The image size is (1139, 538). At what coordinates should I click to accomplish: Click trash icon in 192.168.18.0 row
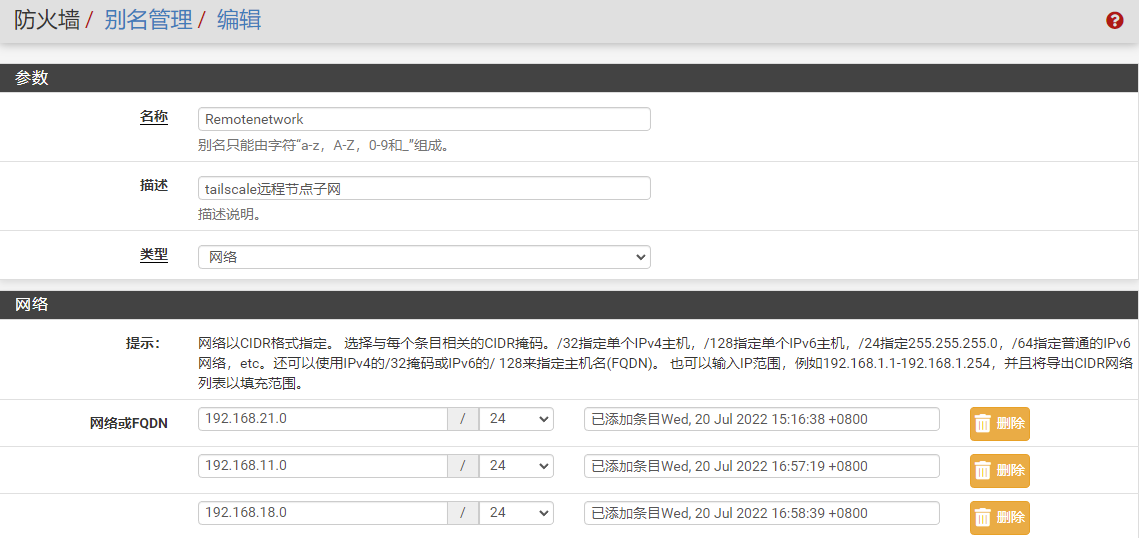click(x=983, y=518)
